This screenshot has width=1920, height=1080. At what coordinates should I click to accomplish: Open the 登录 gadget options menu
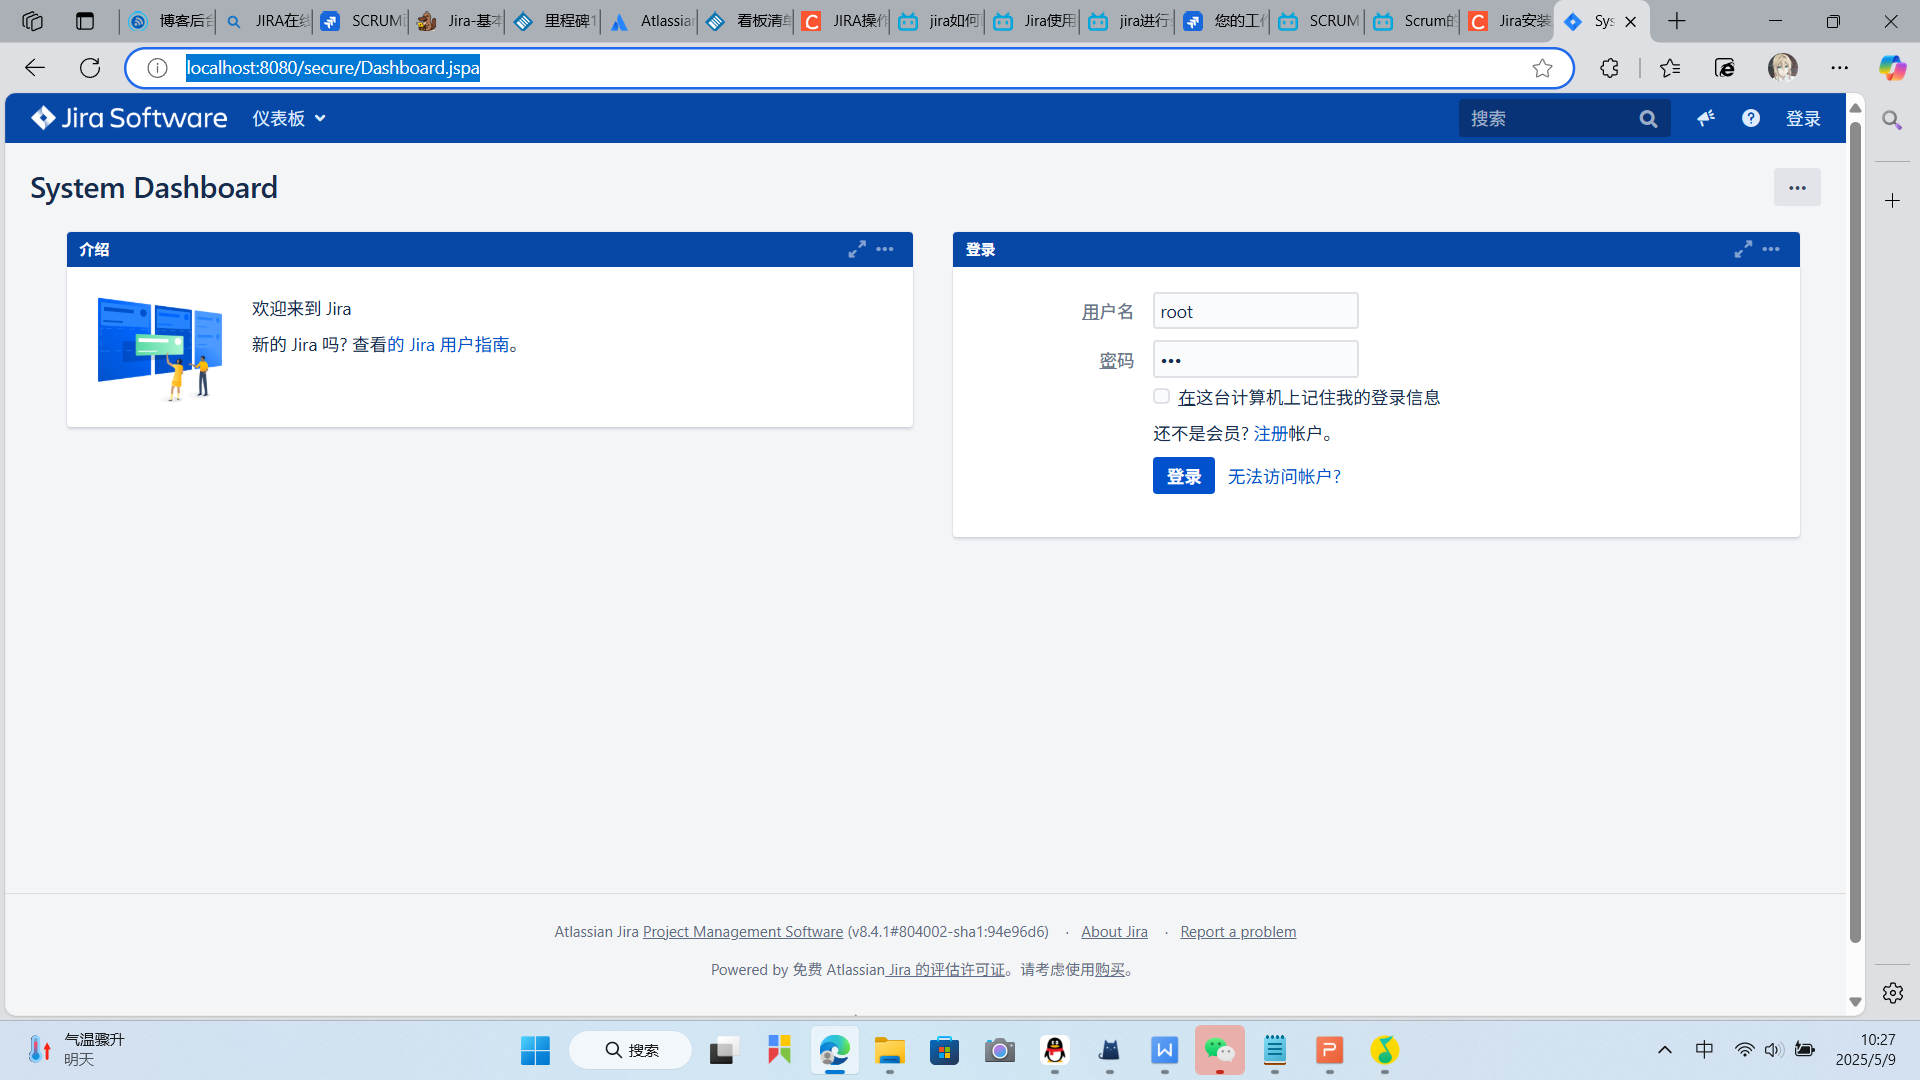pos(1771,249)
